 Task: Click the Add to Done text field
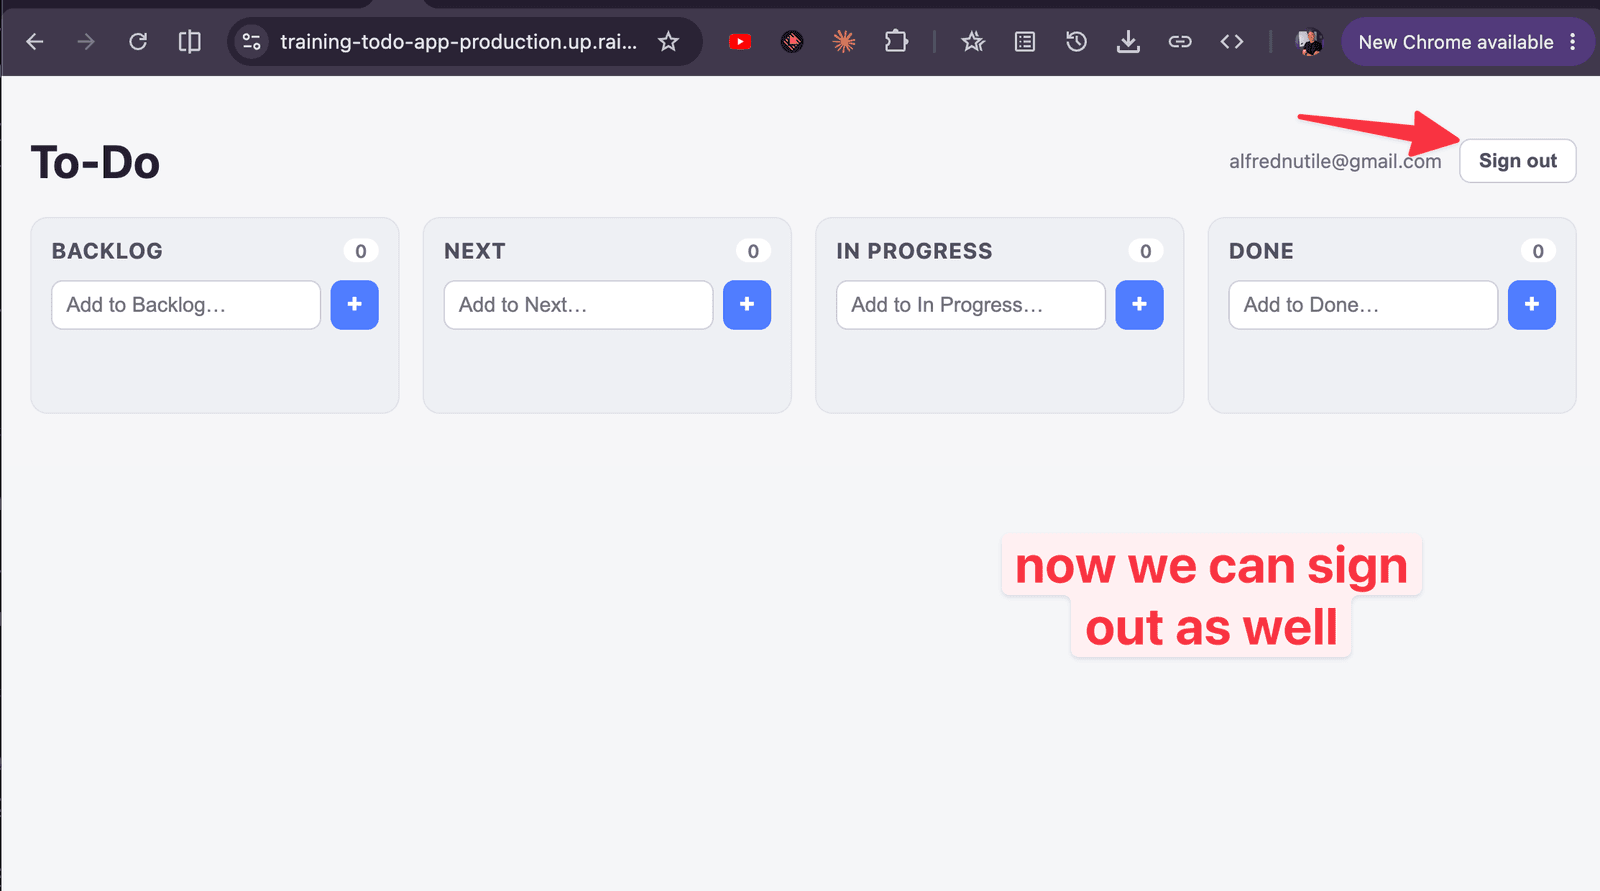pyautogui.click(x=1363, y=305)
